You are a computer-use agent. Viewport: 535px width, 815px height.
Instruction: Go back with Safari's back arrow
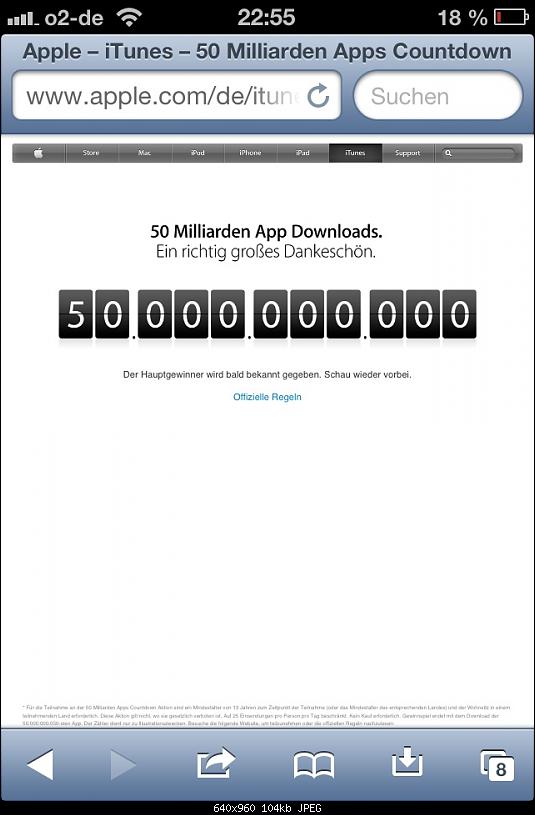(40, 764)
